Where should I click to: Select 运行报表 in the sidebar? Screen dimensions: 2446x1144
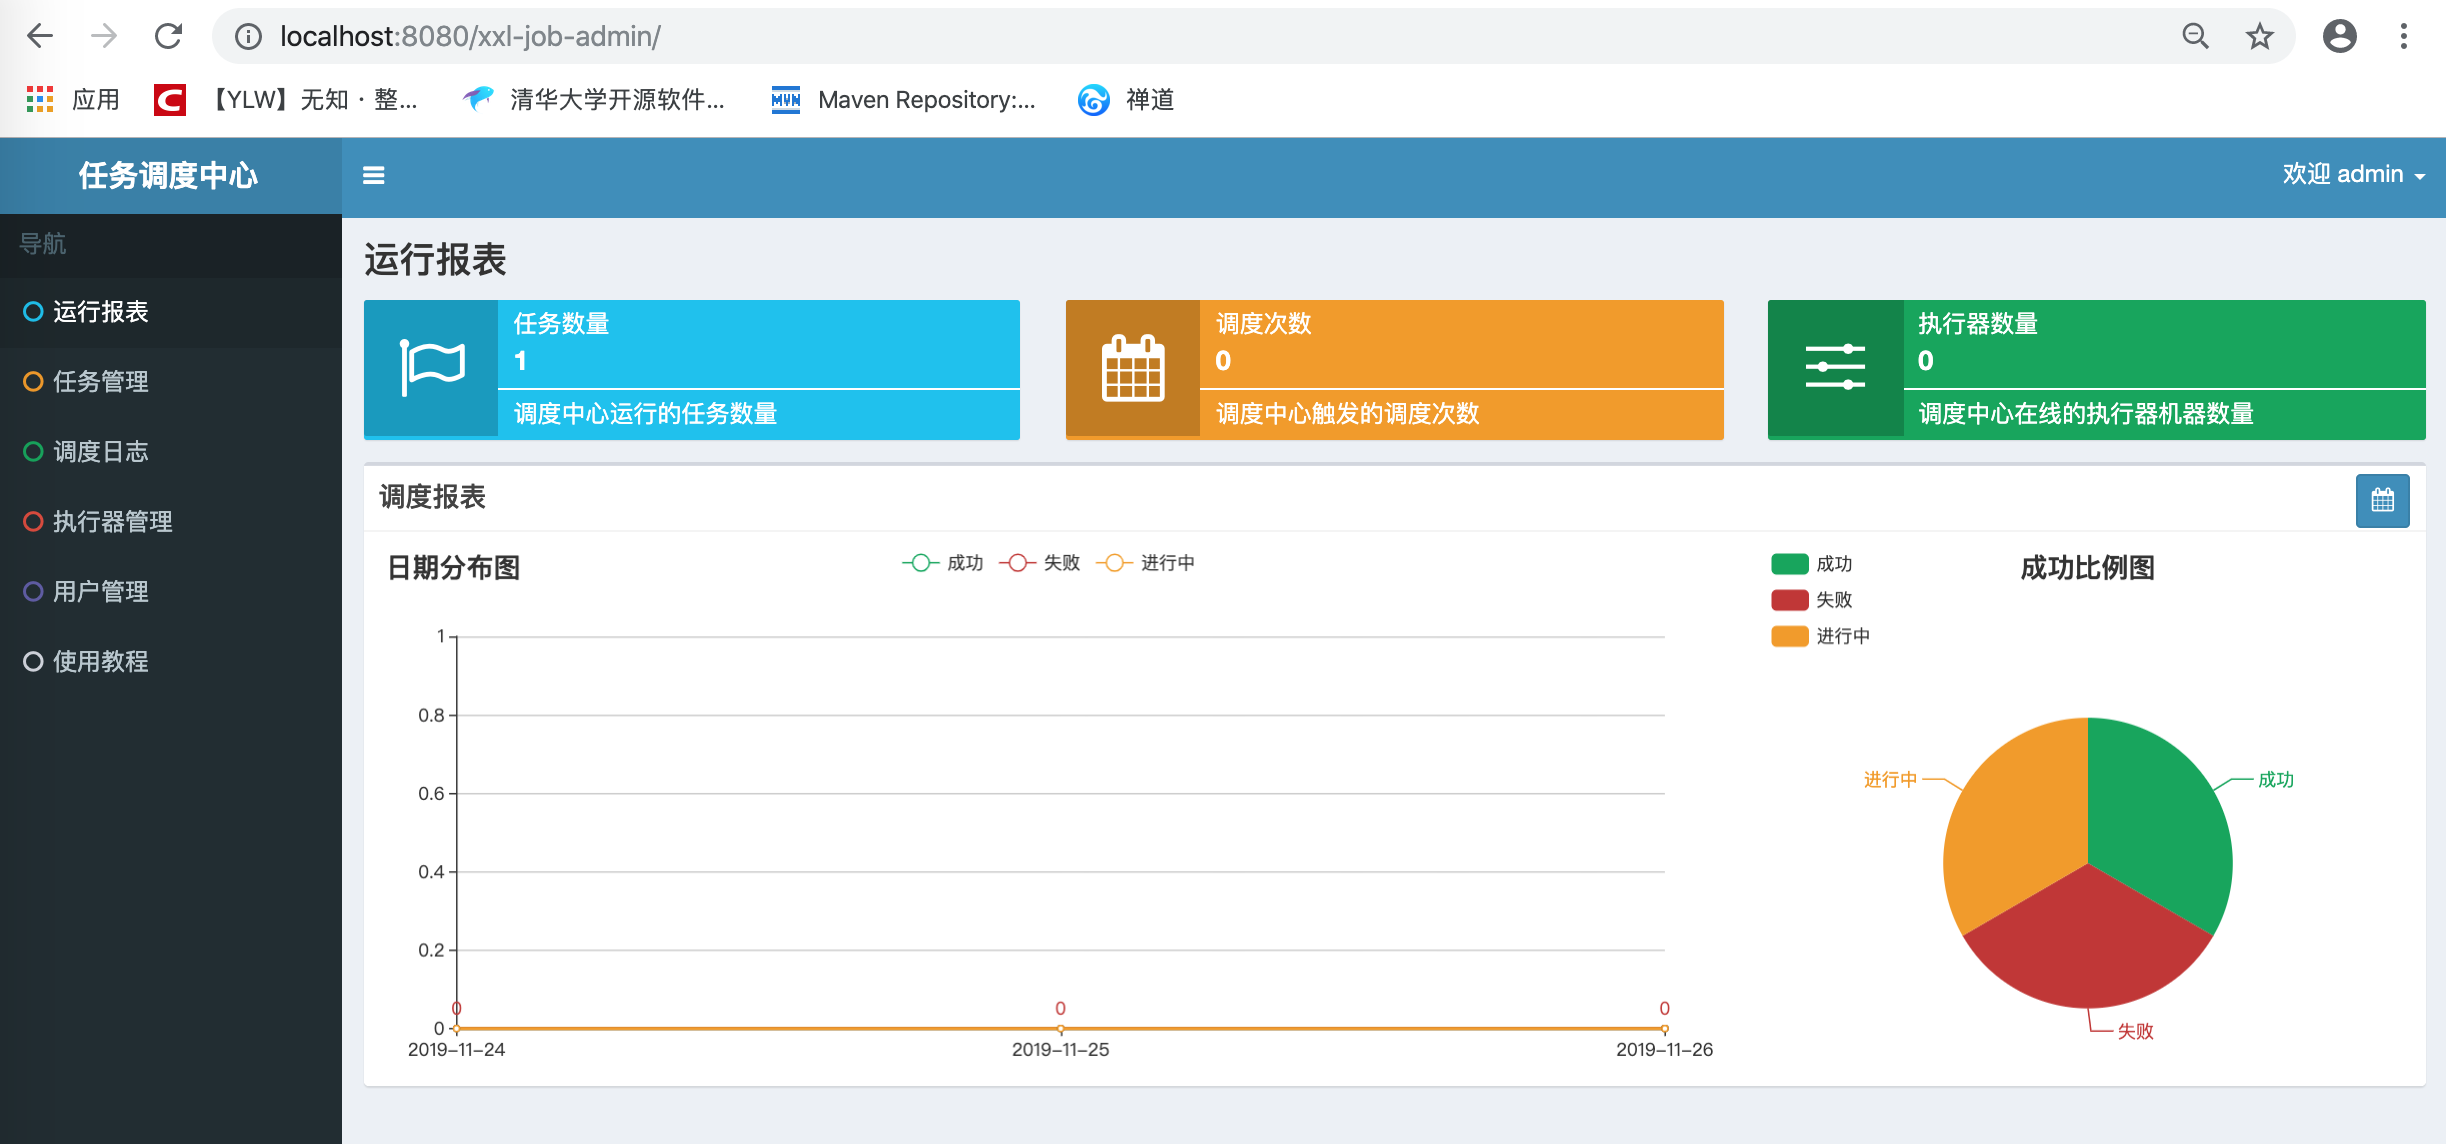point(170,312)
